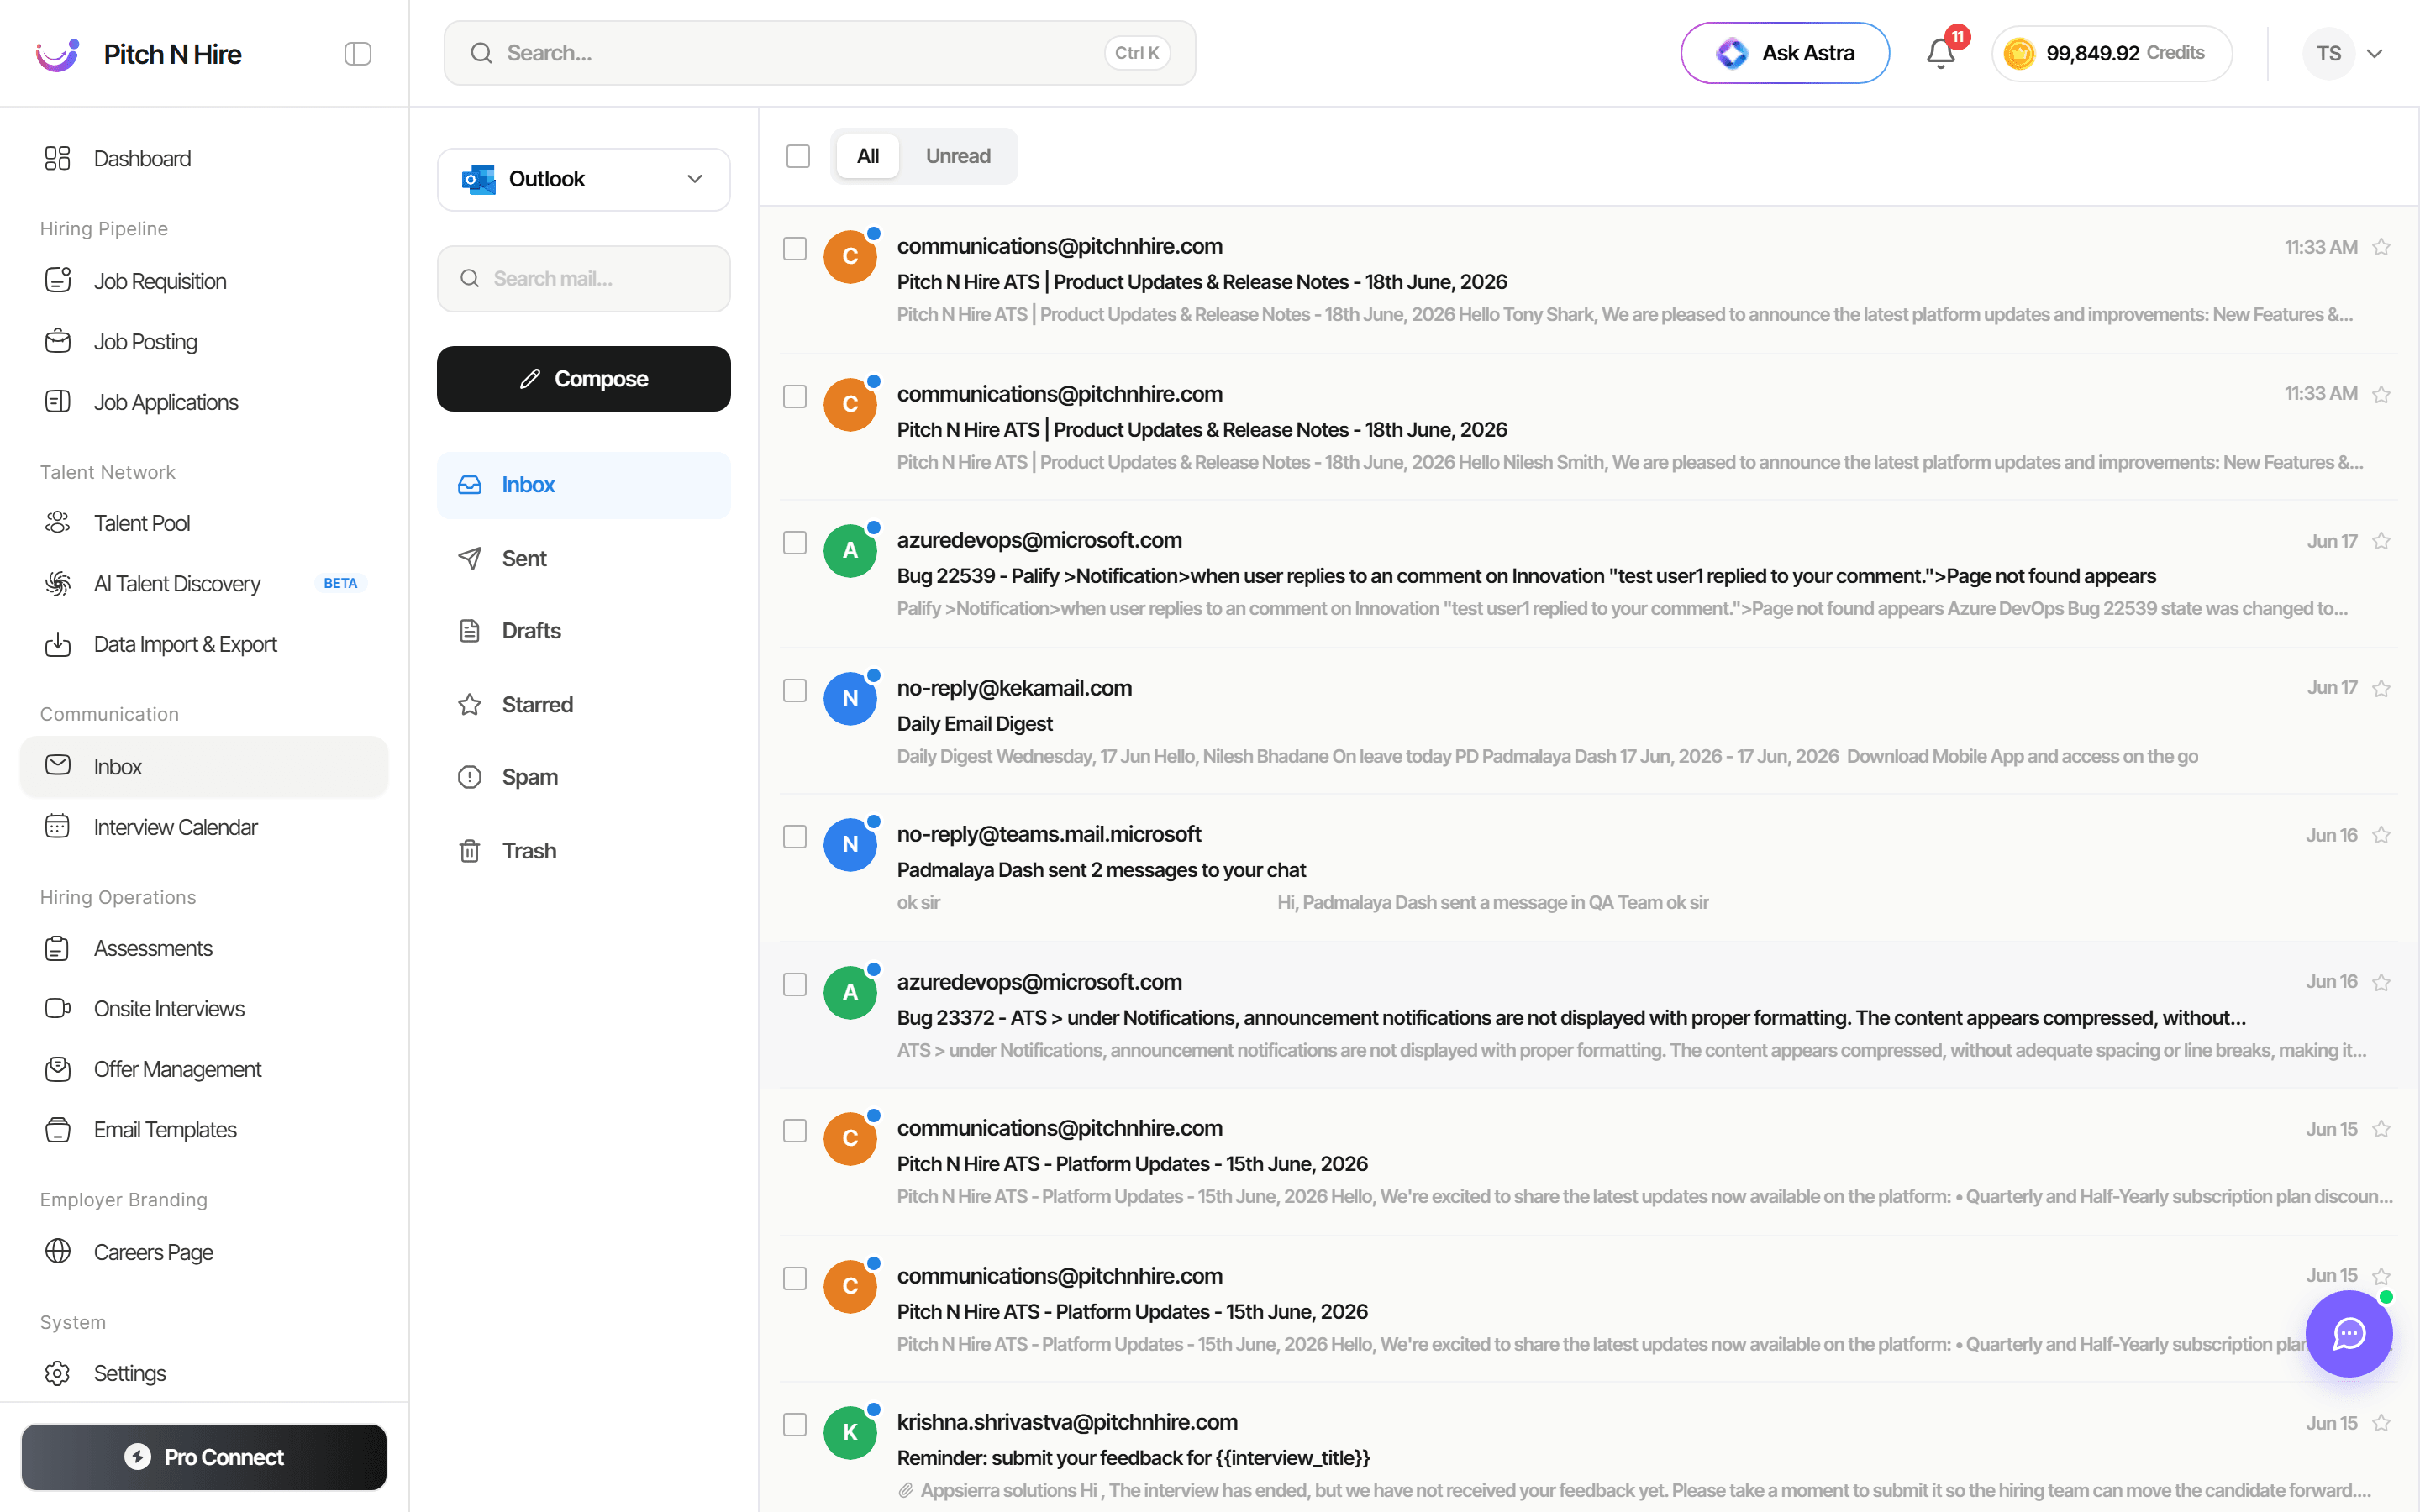Viewport: 2420px width, 1512px height.
Task: Open the Daily Email Digest message
Action: click(x=1588, y=721)
